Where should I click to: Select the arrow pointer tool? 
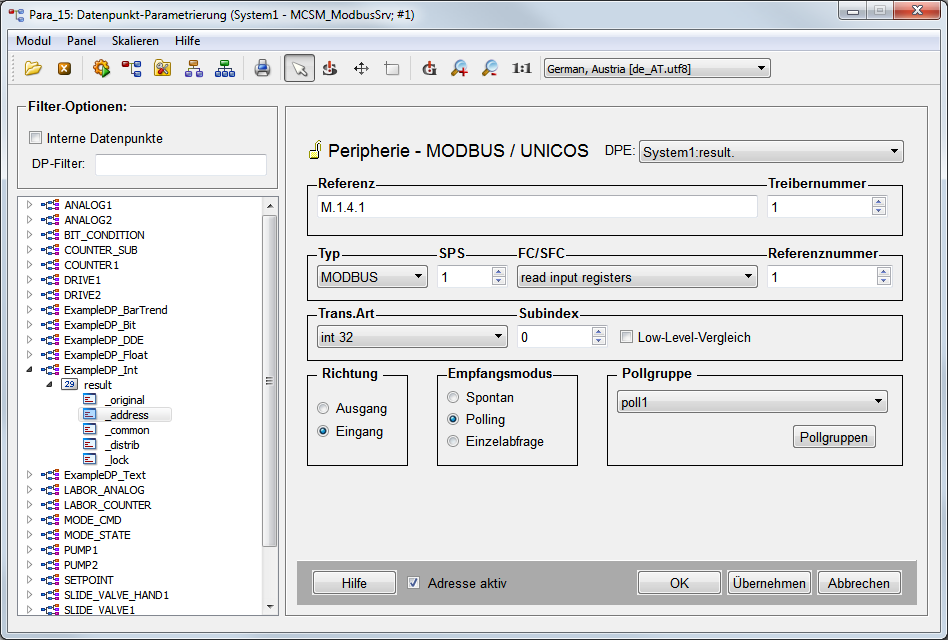pyautogui.click(x=299, y=68)
